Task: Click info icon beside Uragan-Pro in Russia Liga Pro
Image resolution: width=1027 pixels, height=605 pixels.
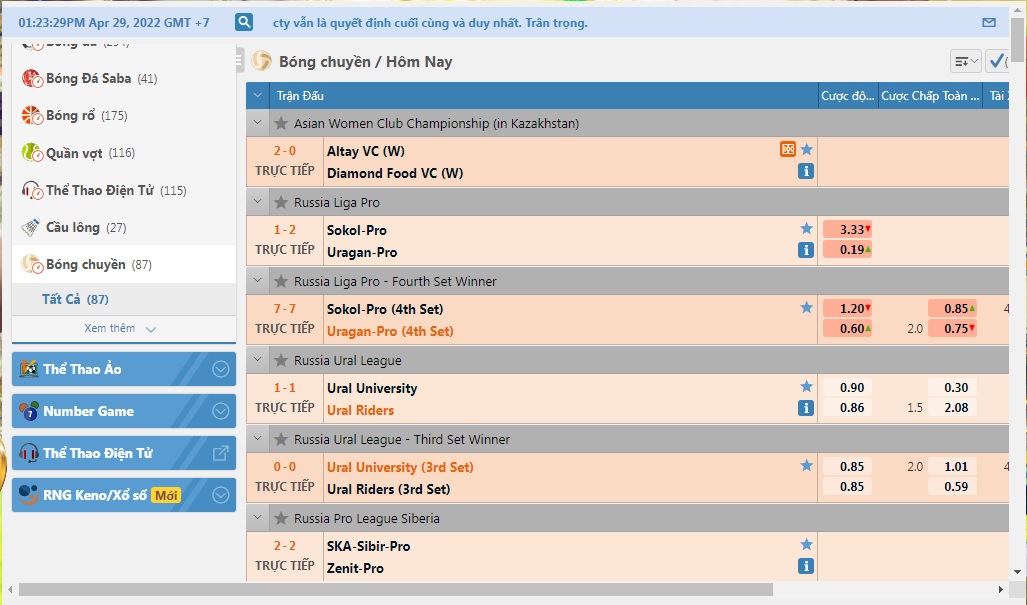Action: (806, 250)
